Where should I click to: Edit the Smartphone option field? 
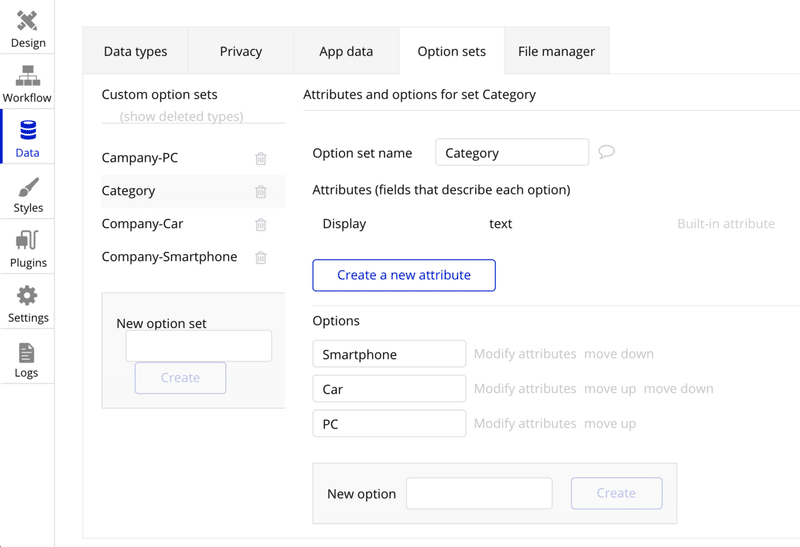pos(389,354)
